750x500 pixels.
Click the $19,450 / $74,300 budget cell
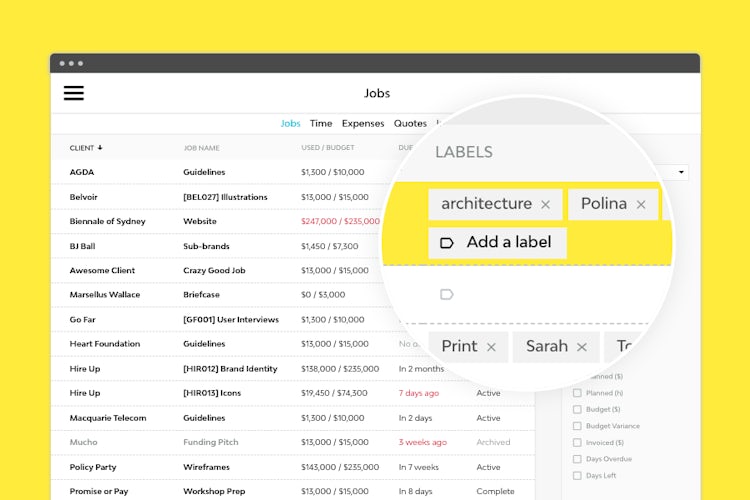[x=334, y=393]
